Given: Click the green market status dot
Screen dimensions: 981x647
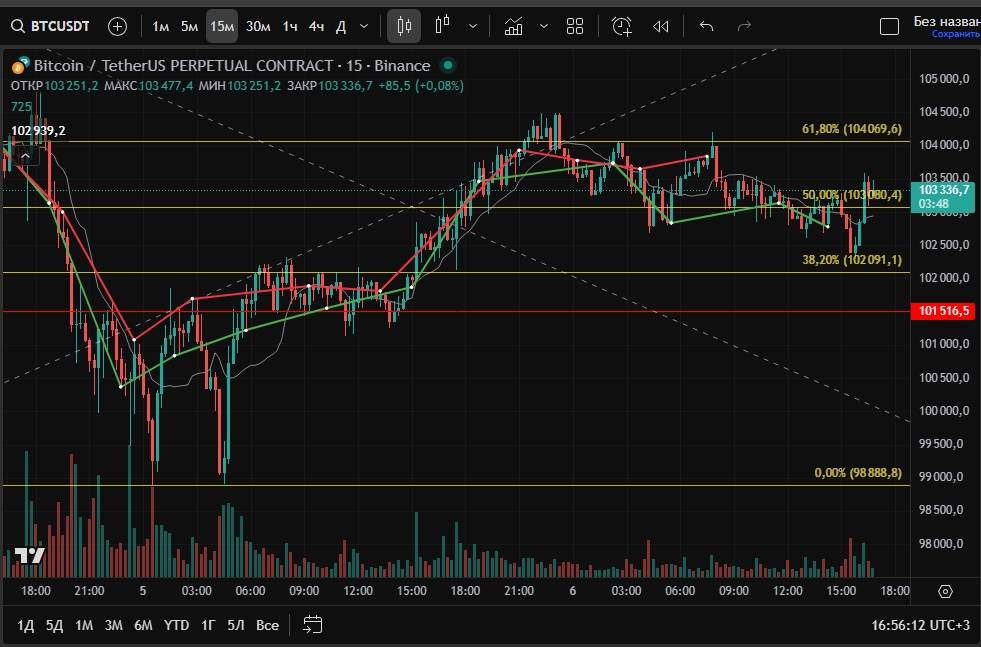Looking at the screenshot, I should [x=447, y=65].
